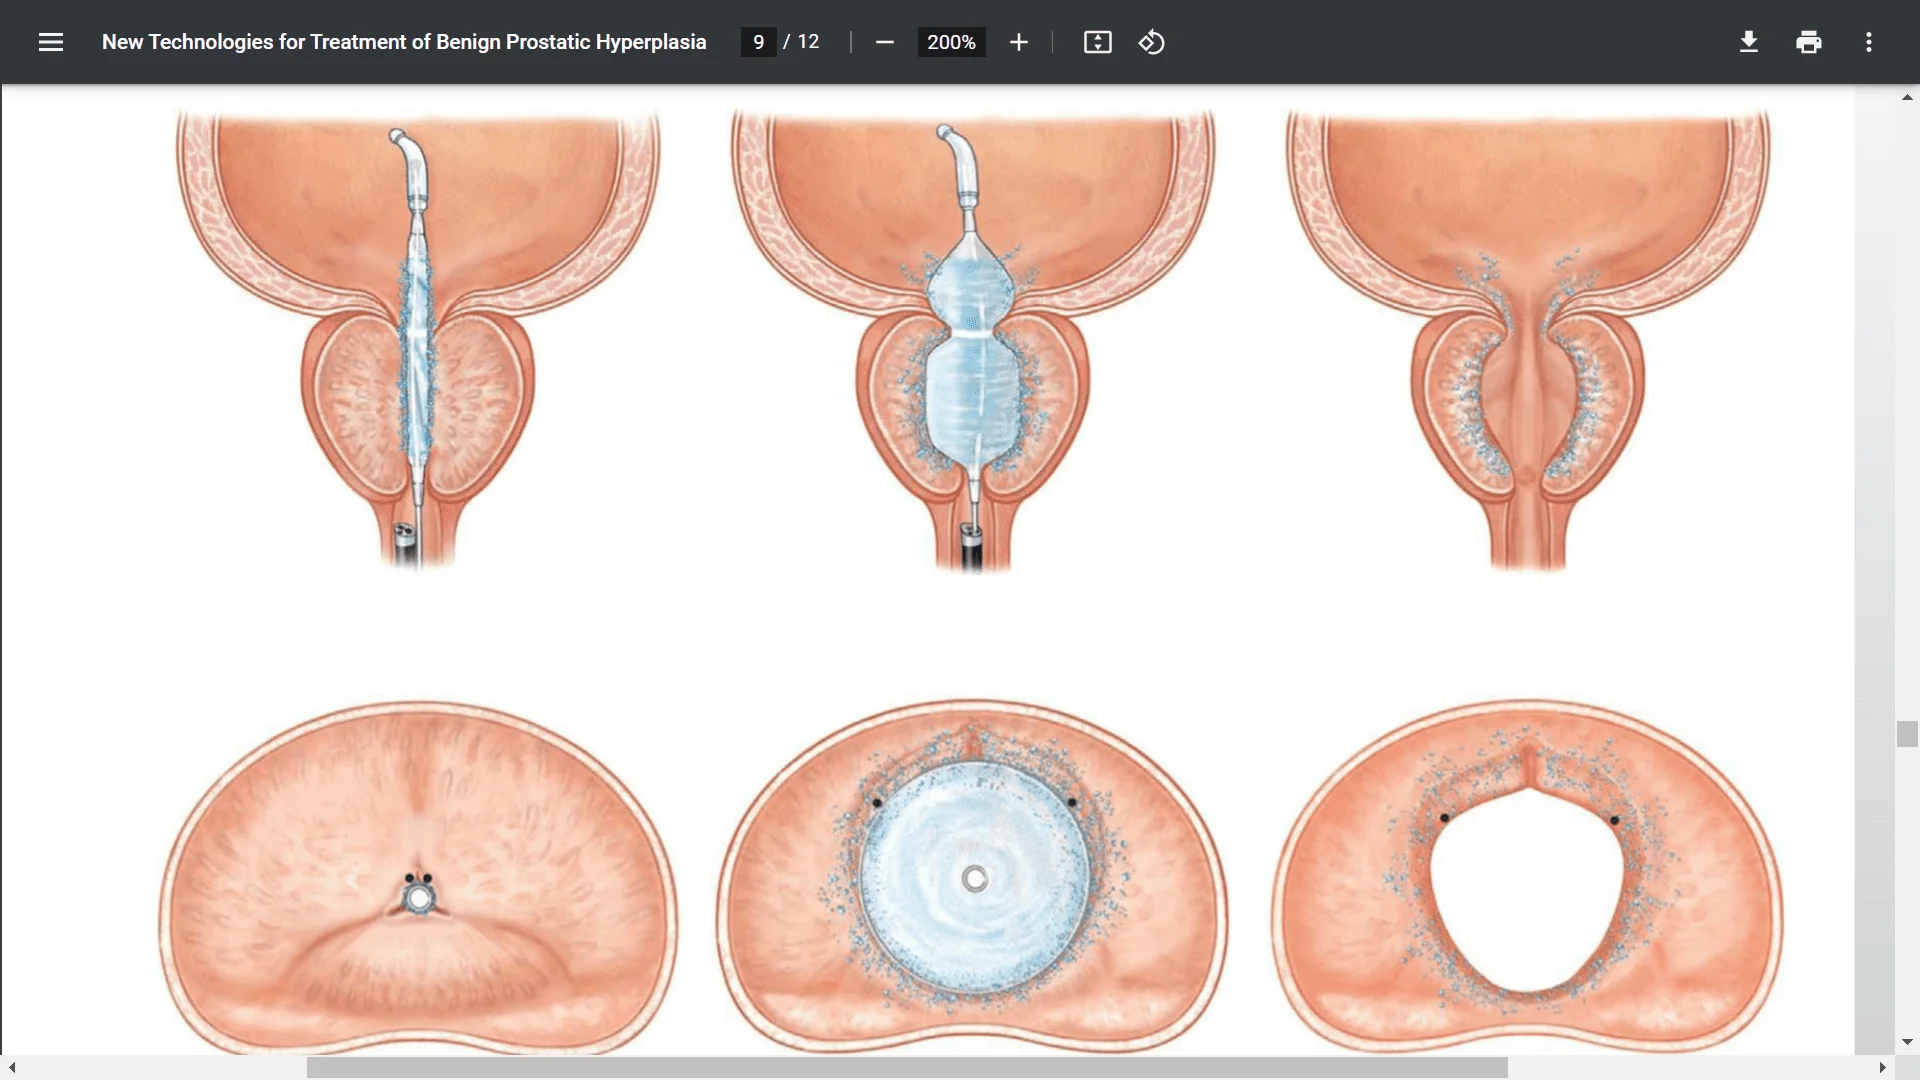1920x1080 pixels.
Task: Click the zoom out minus button
Action: tap(884, 42)
